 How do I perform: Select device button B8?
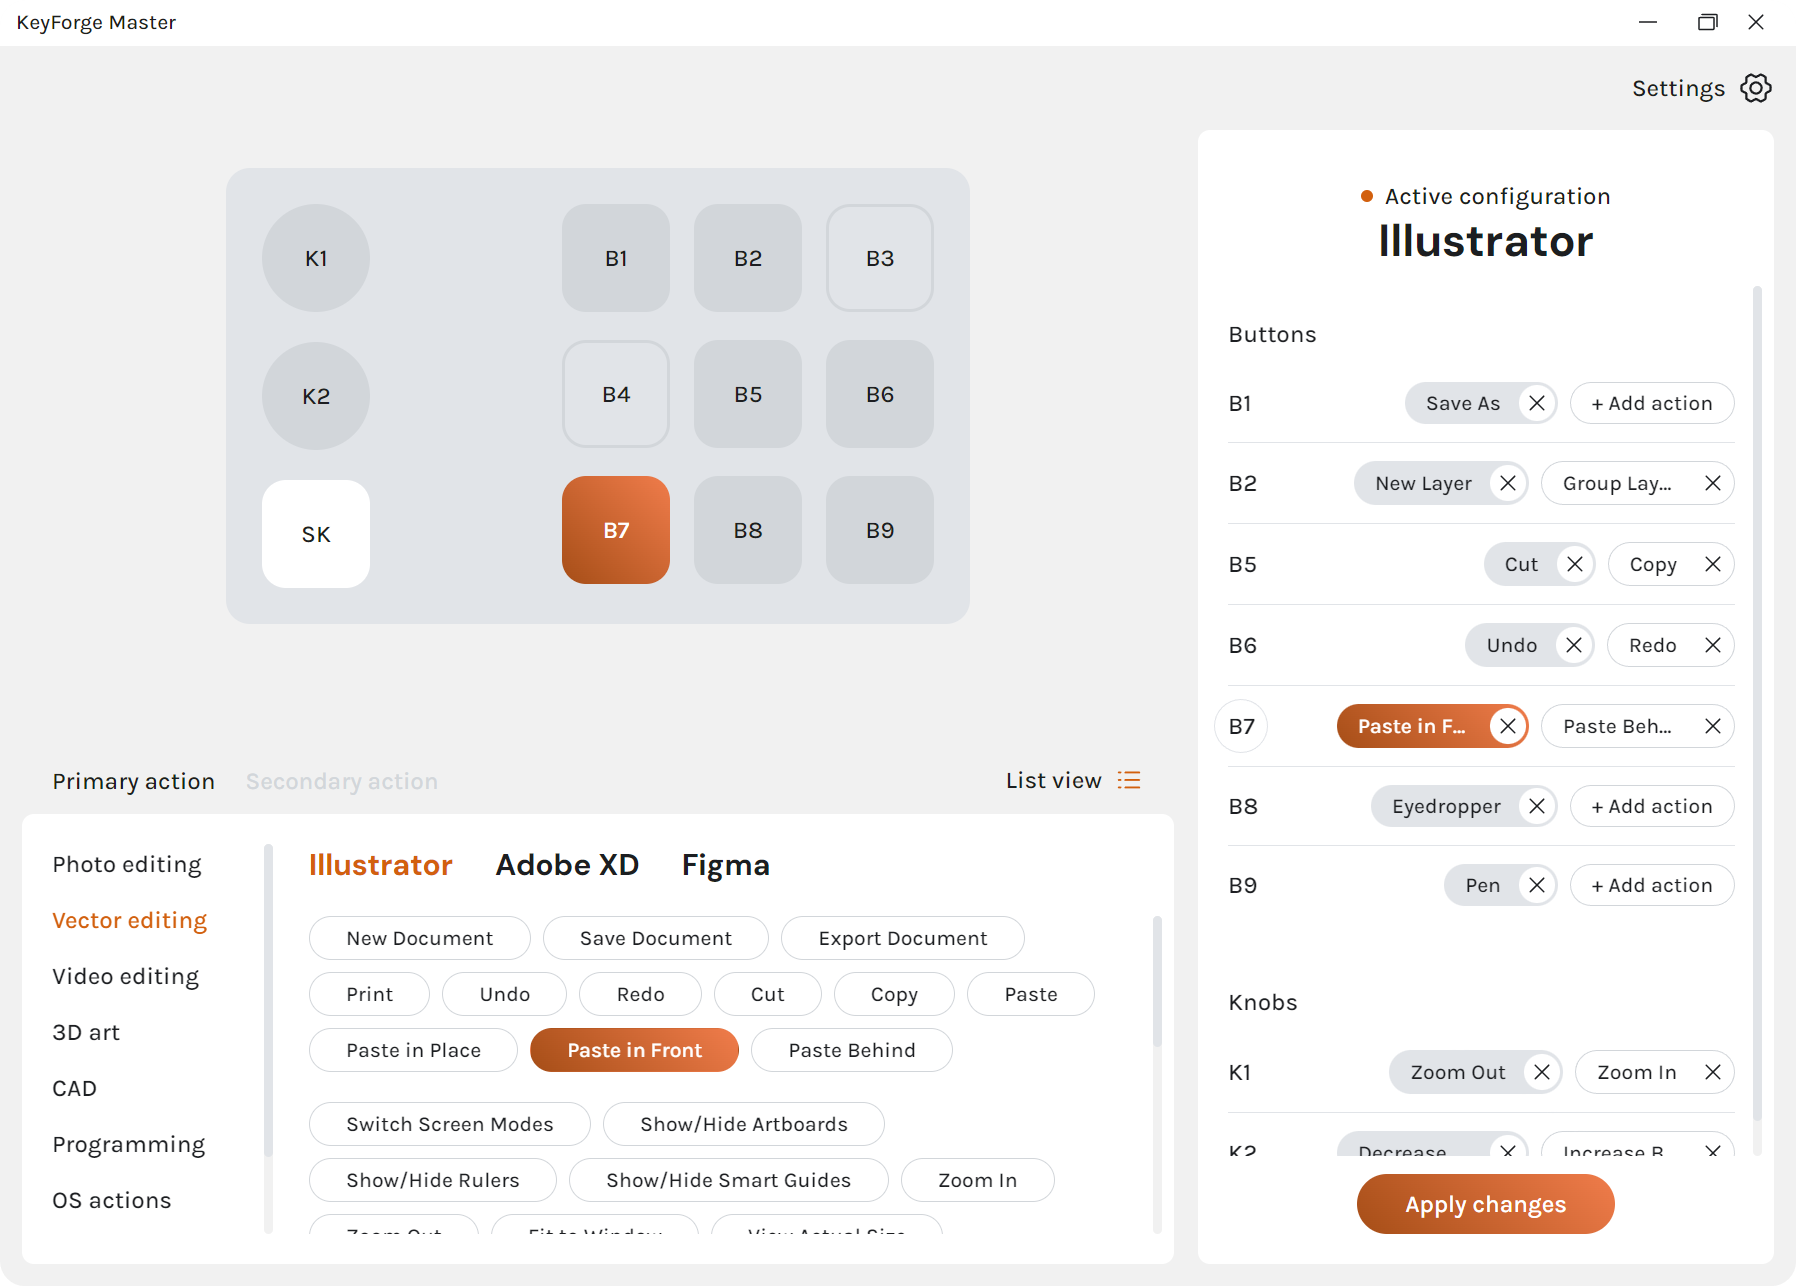tap(748, 530)
